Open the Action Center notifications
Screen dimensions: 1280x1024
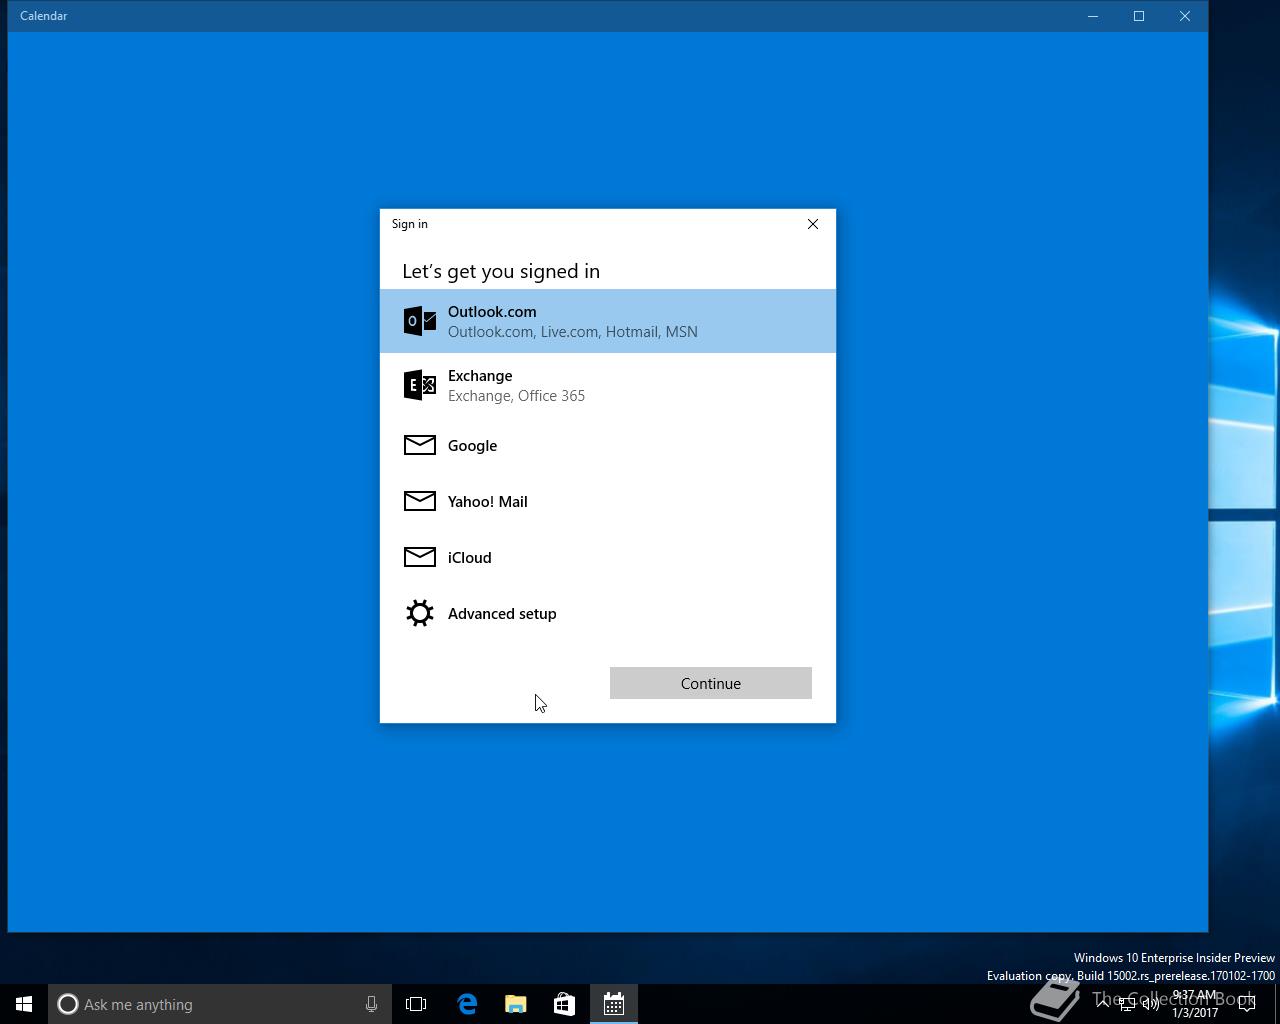[x=1246, y=1004]
